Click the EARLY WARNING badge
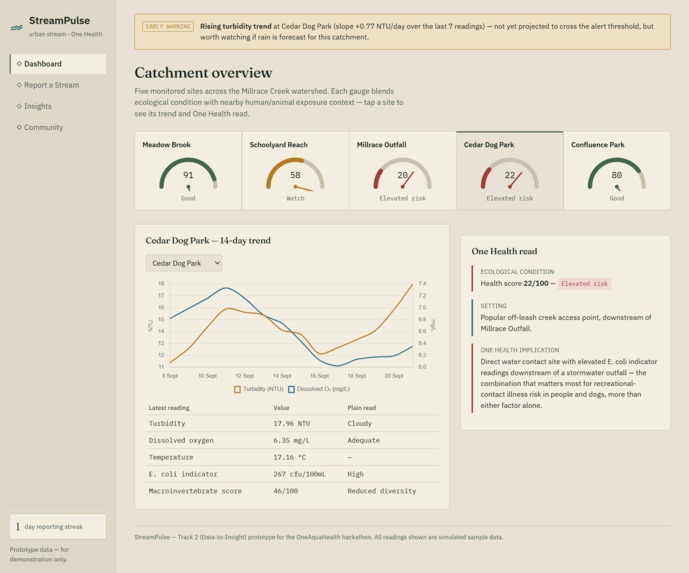The width and height of the screenshot is (689, 573). [x=168, y=26]
